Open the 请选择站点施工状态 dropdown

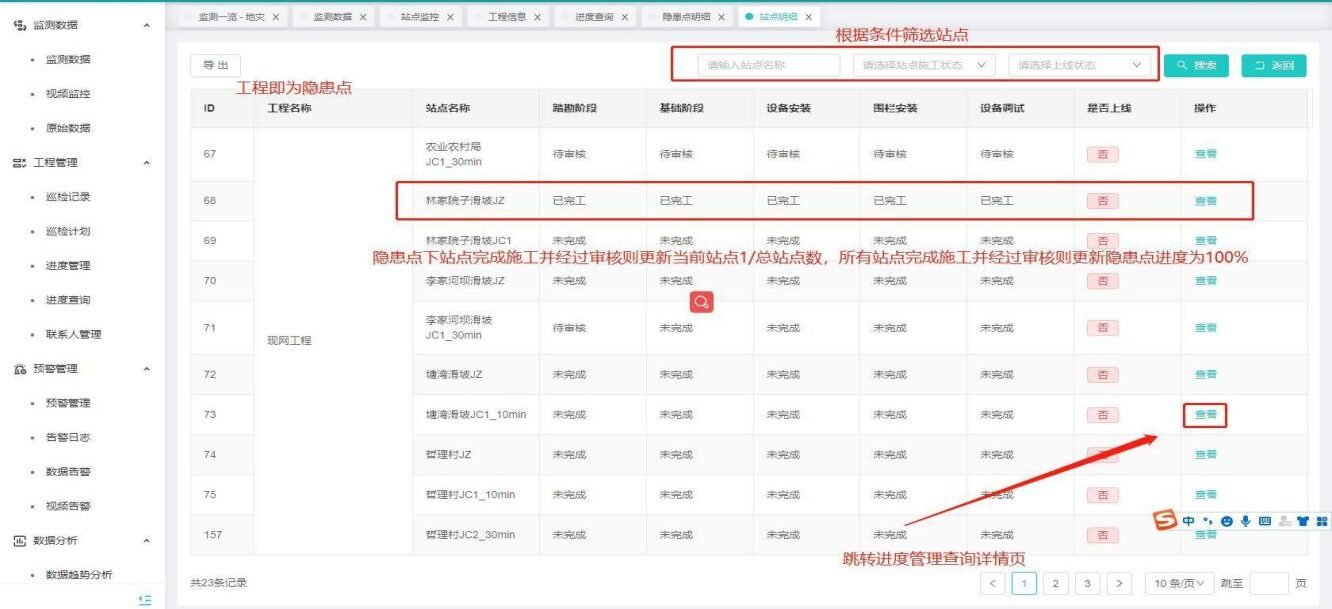[x=924, y=65]
